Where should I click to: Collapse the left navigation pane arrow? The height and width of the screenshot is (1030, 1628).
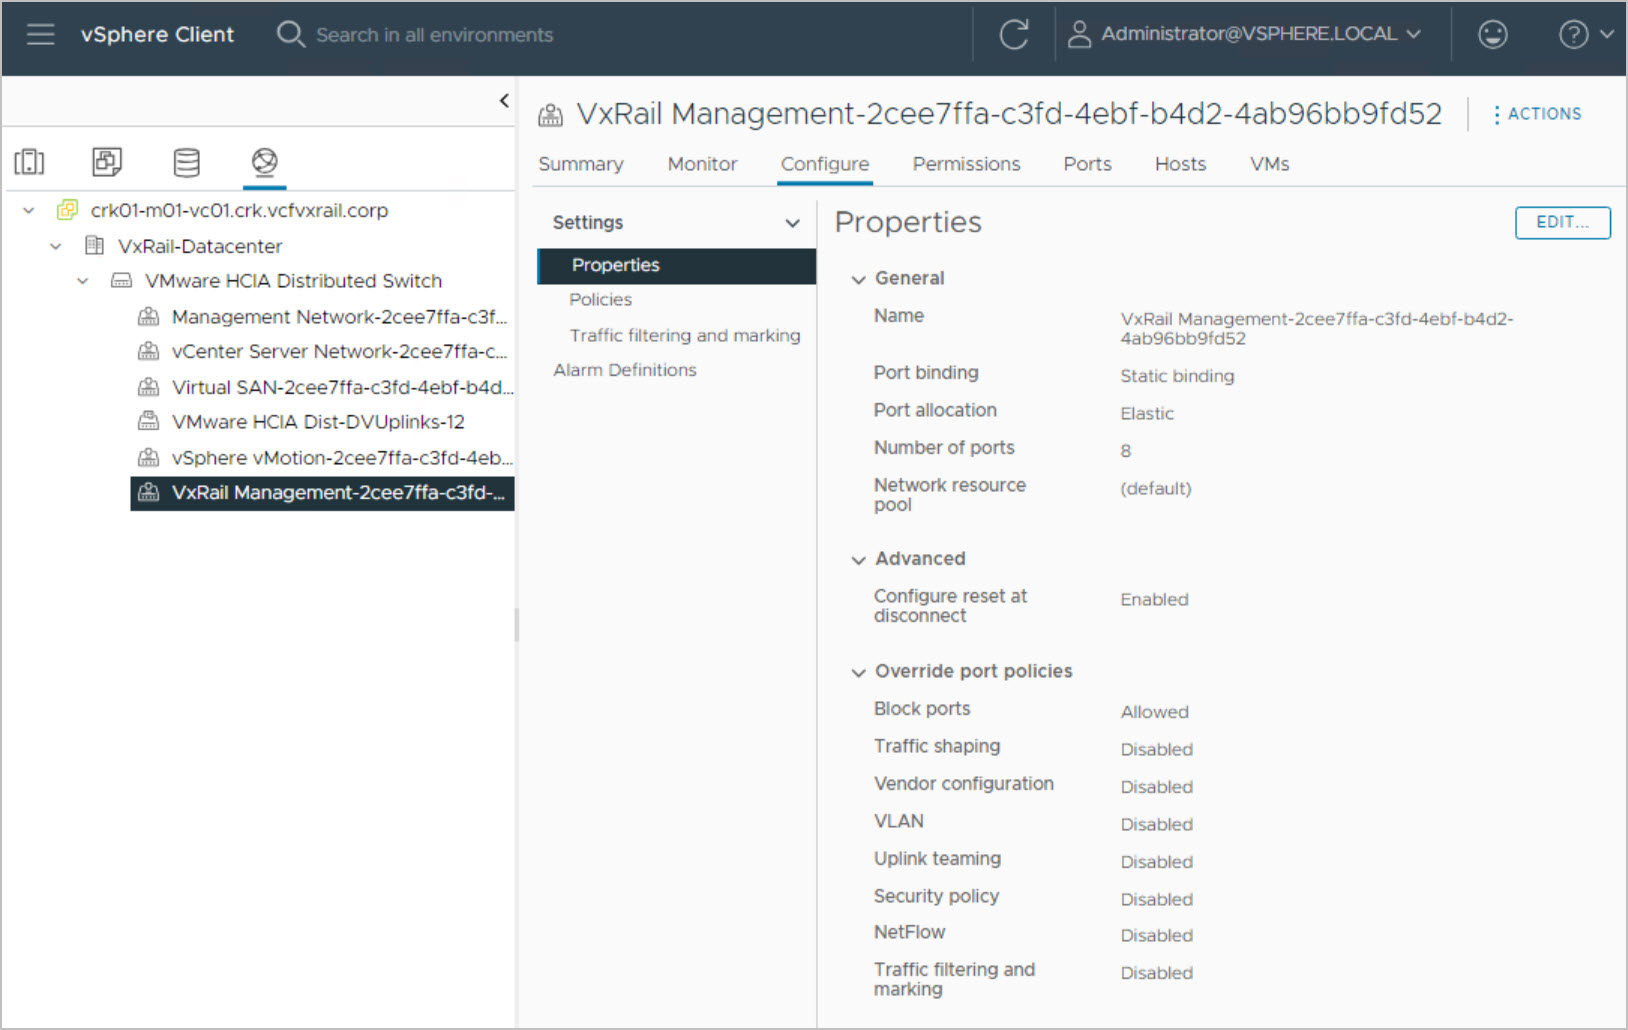point(504,100)
